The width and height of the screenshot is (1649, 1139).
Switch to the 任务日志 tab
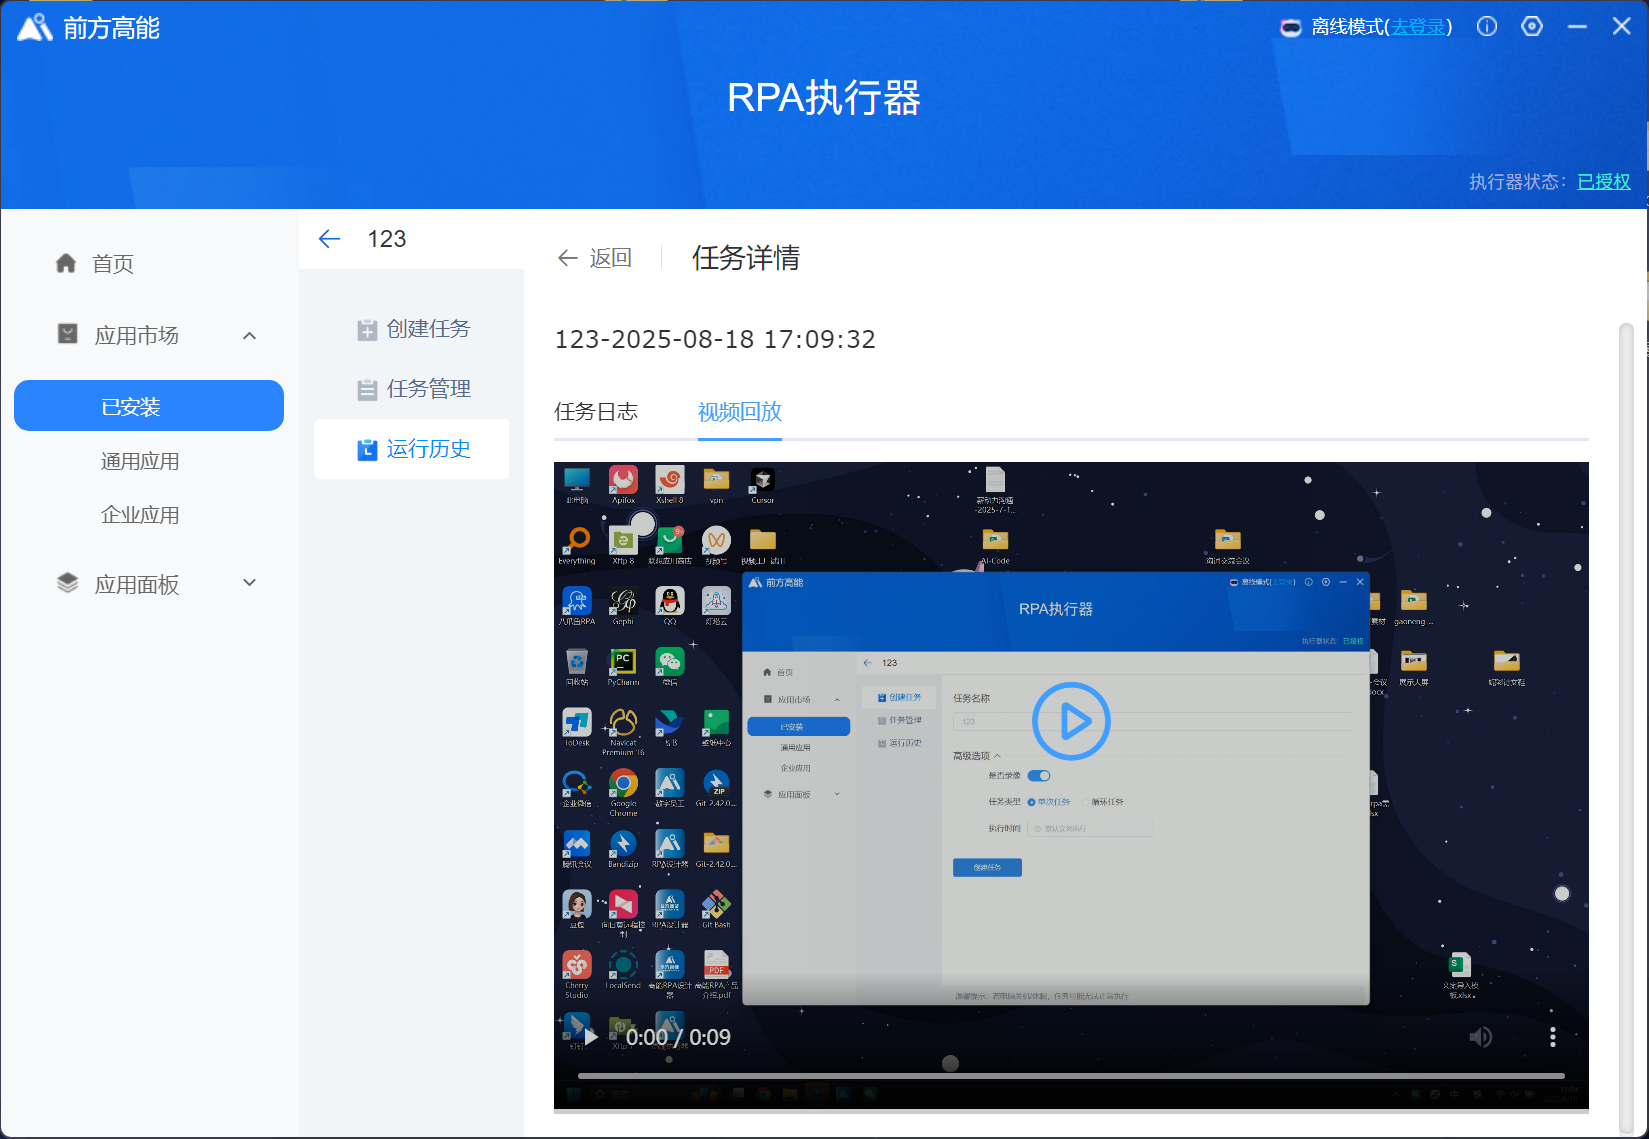pyautogui.click(x=596, y=412)
